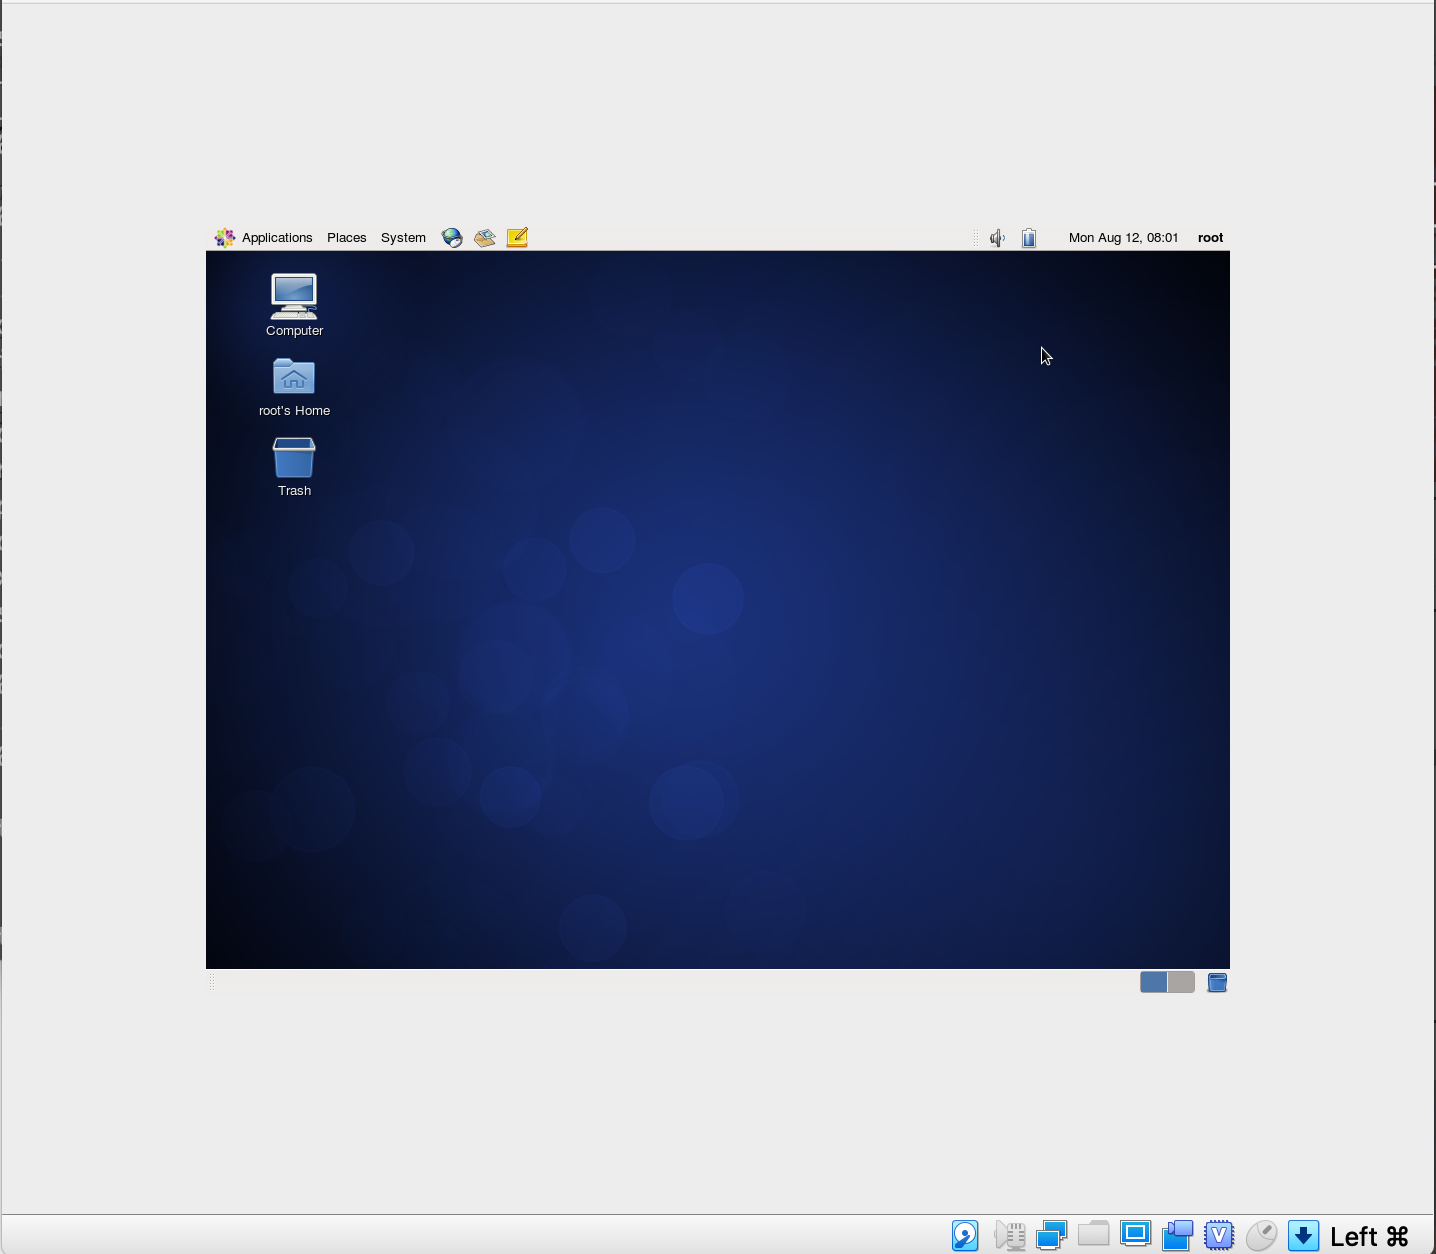
Task: Click the battery status icon
Action: coord(1029,238)
